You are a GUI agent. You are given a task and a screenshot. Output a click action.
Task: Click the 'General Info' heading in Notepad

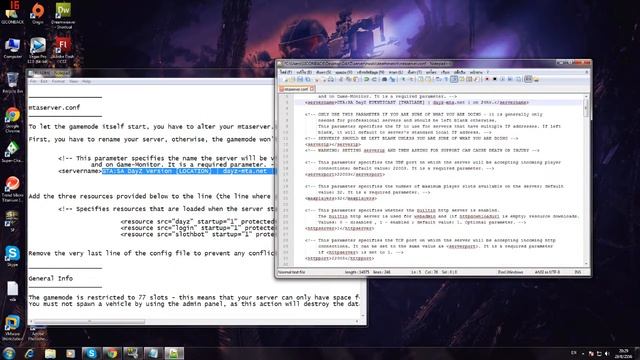point(51,278)
